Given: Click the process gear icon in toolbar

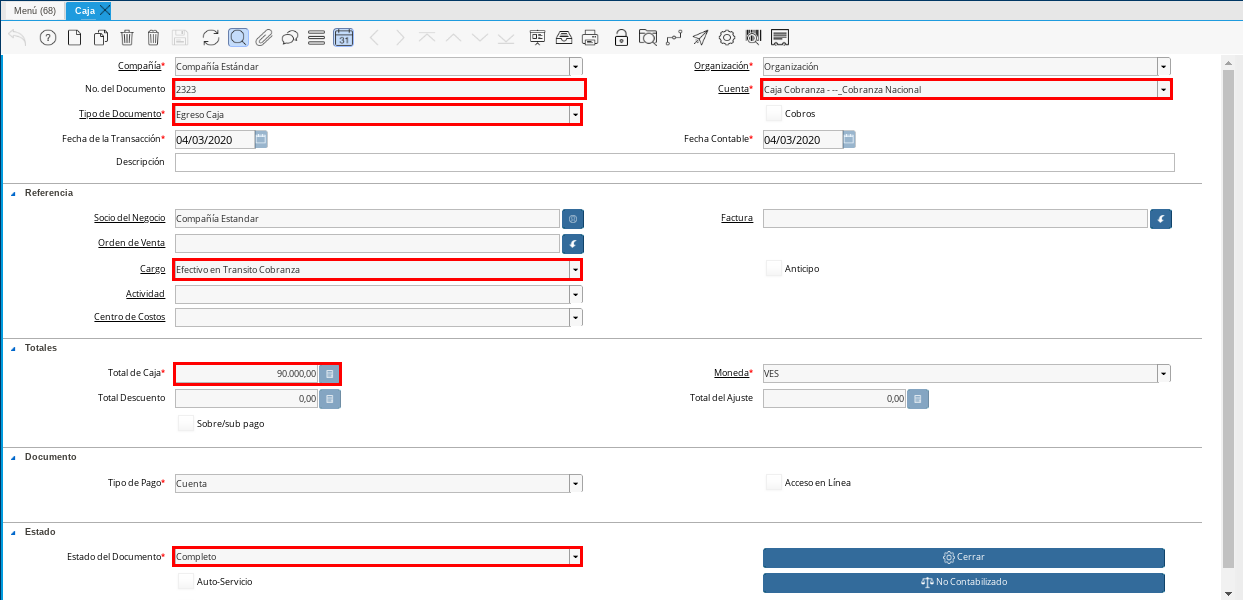Looking at the screenshot, I should tap(727, 38).
